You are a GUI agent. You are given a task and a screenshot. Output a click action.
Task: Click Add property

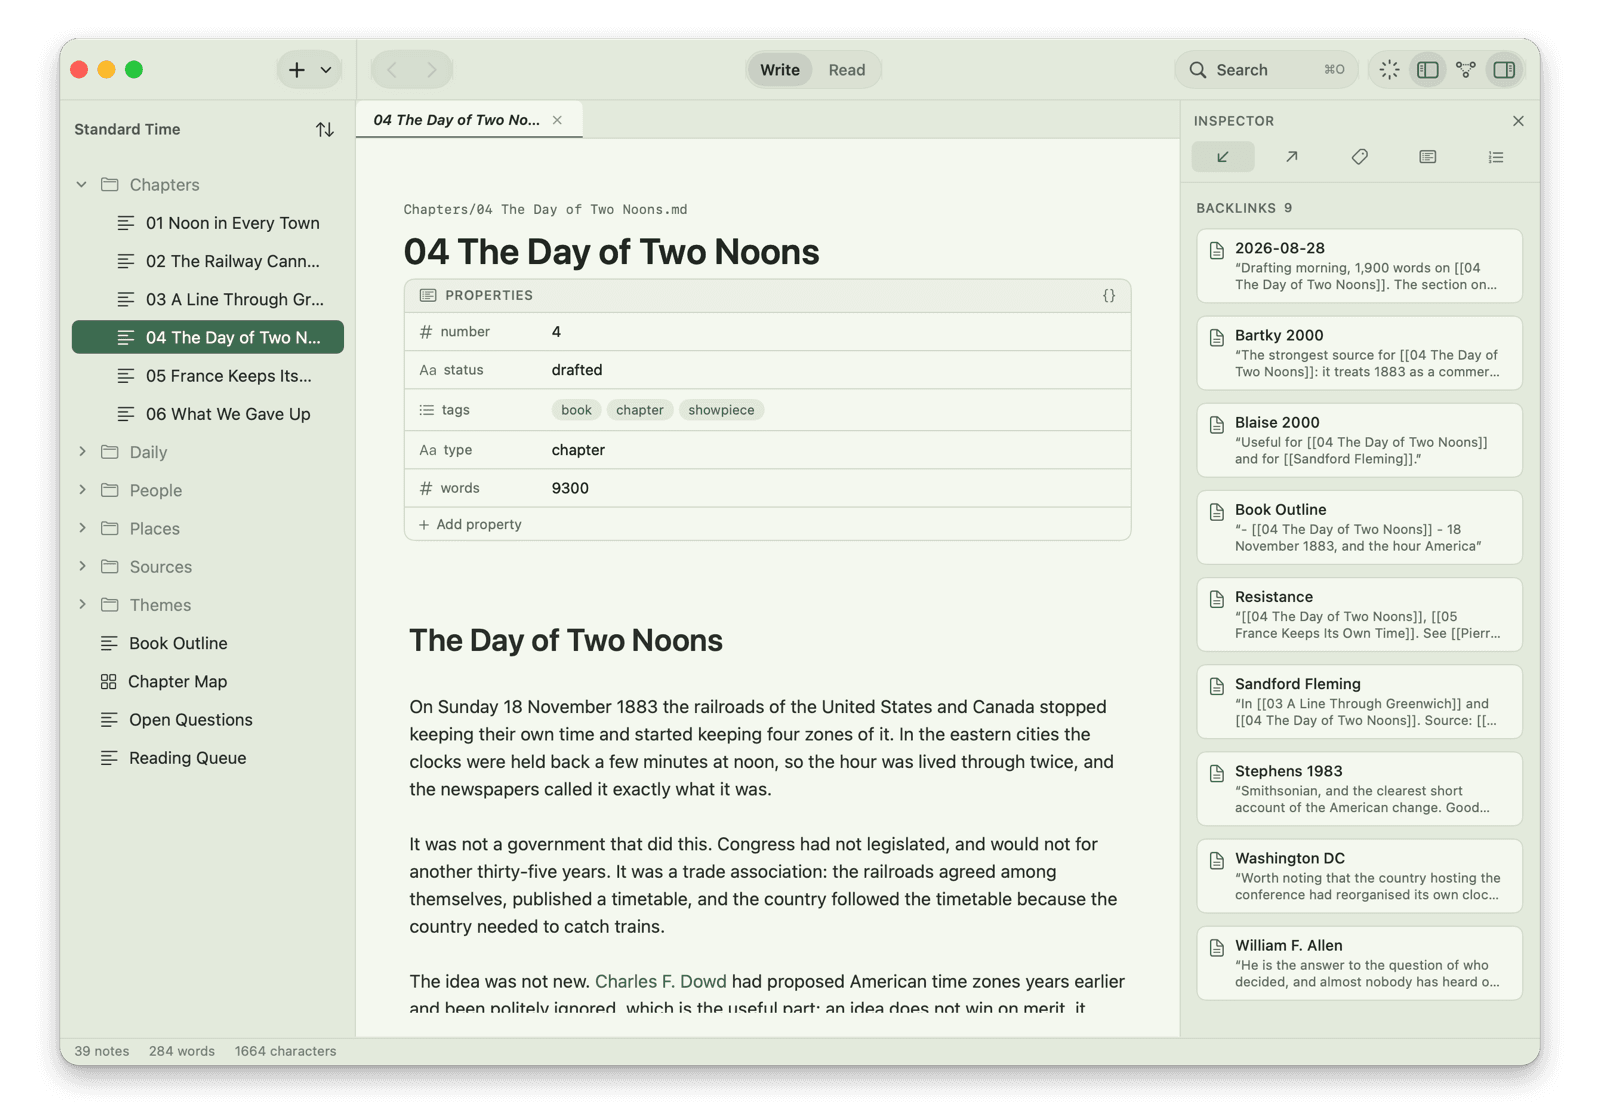tap(470, 524)
